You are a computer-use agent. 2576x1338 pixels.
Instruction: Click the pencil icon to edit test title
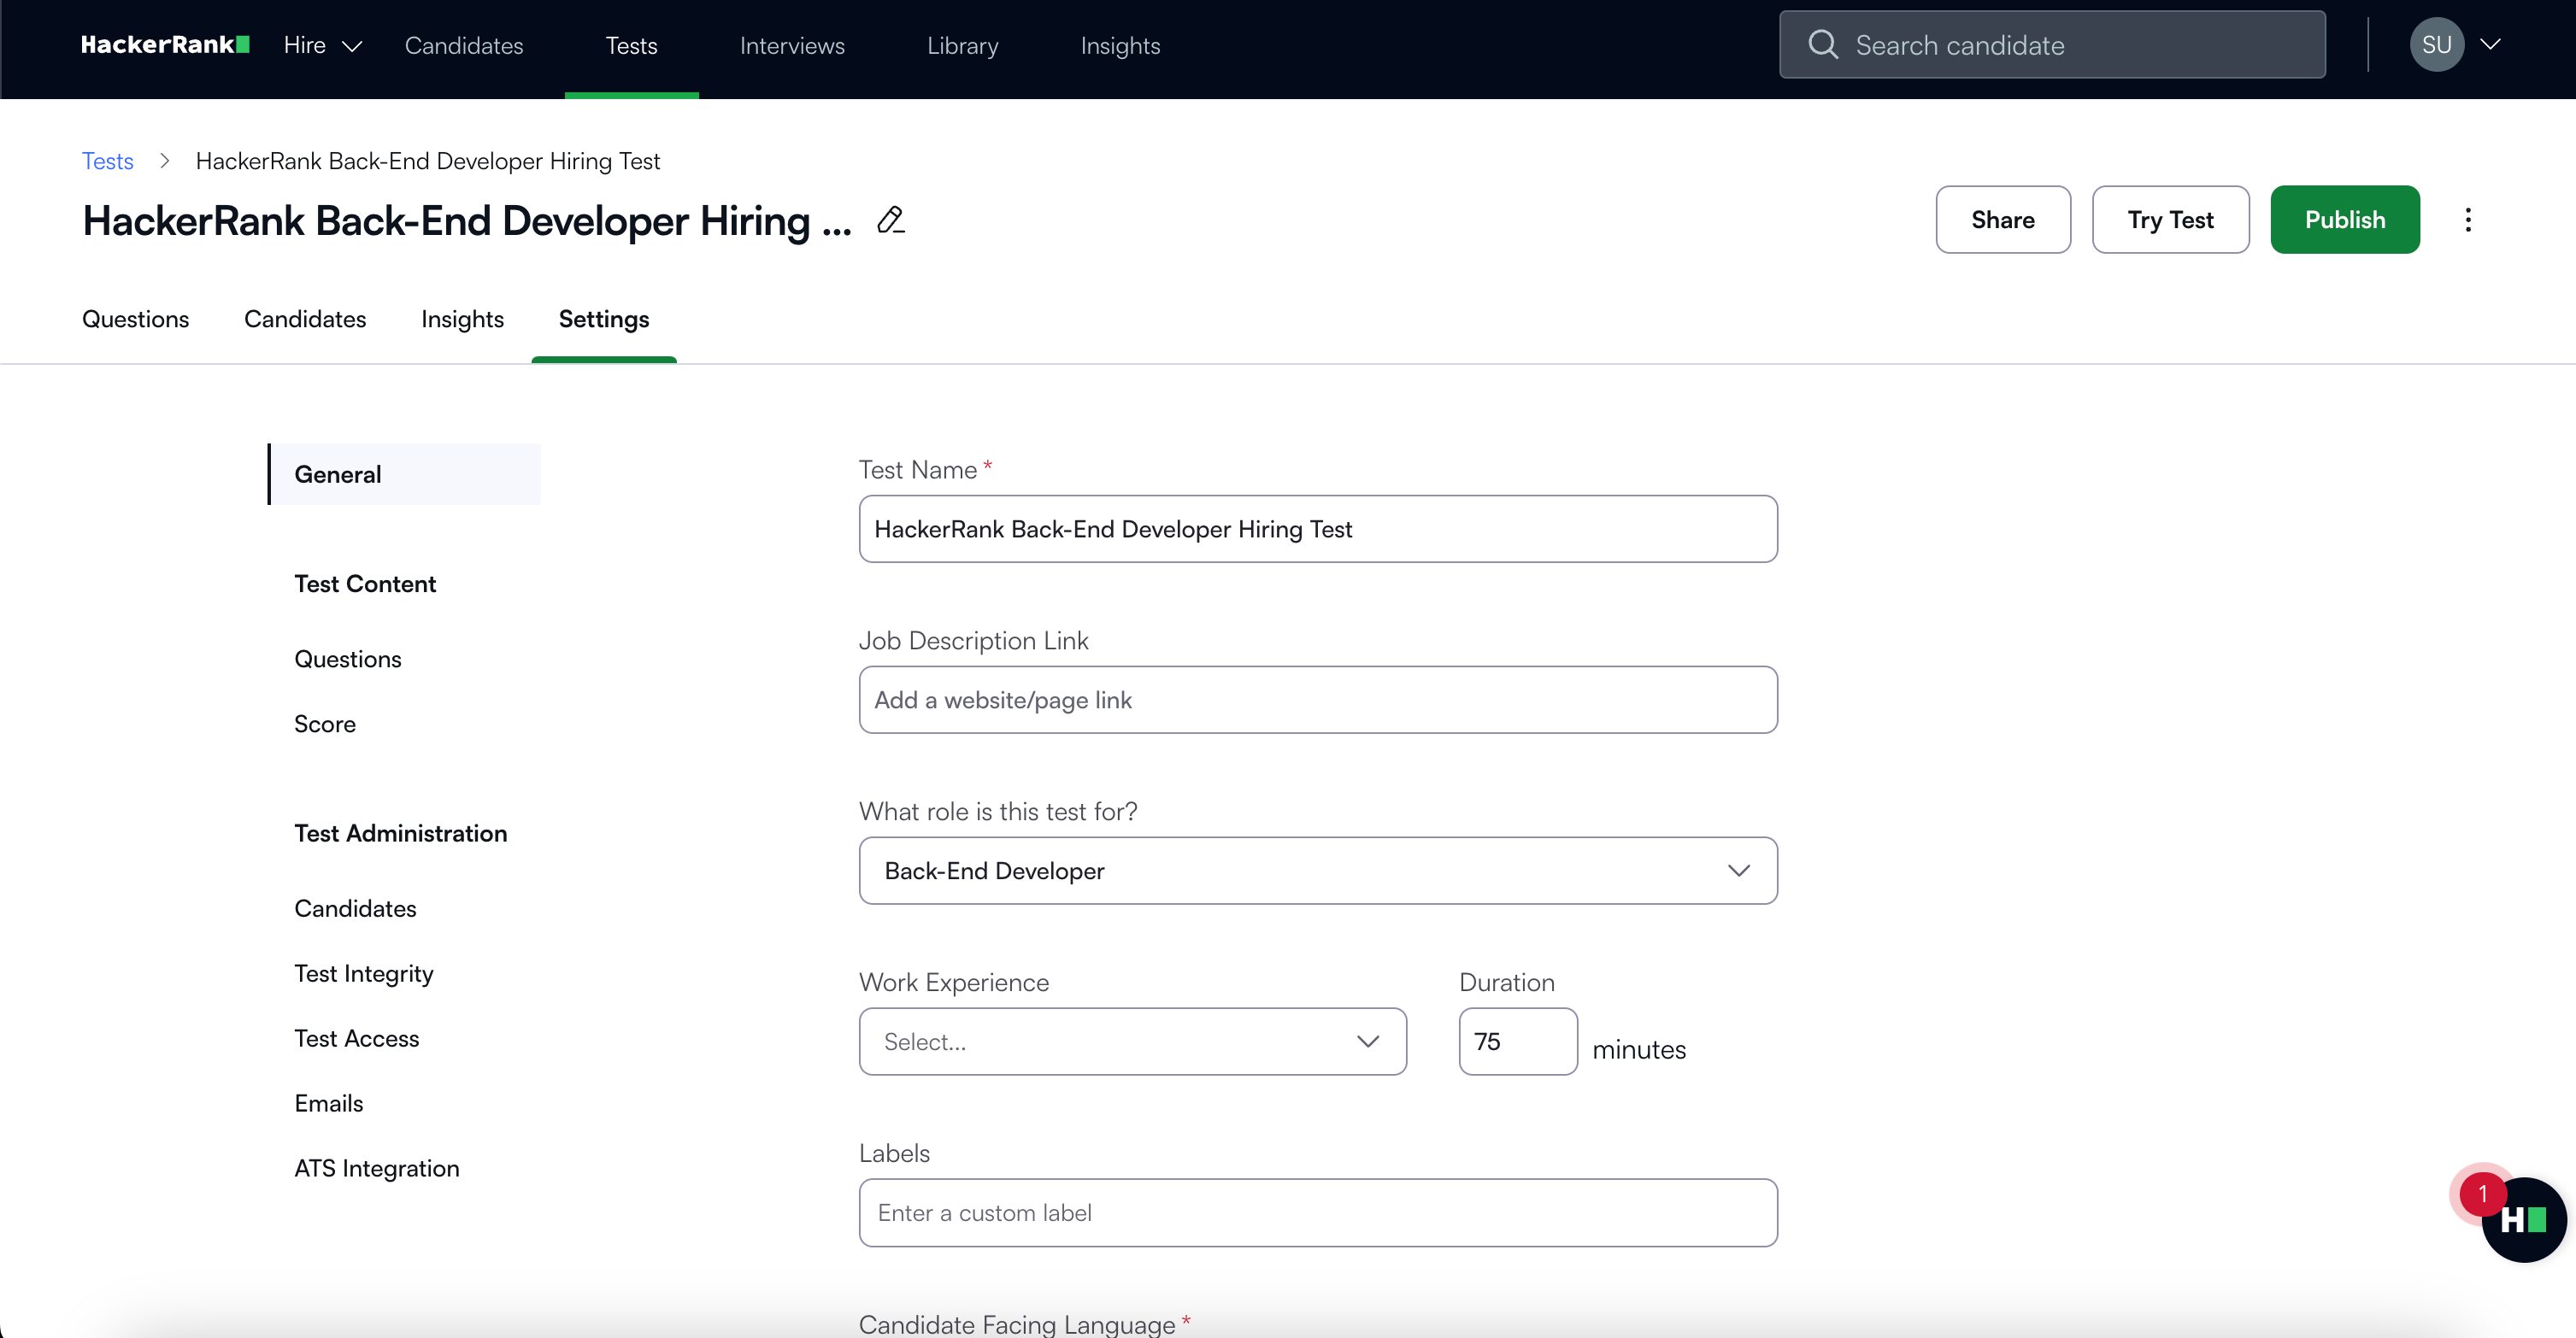890,220
